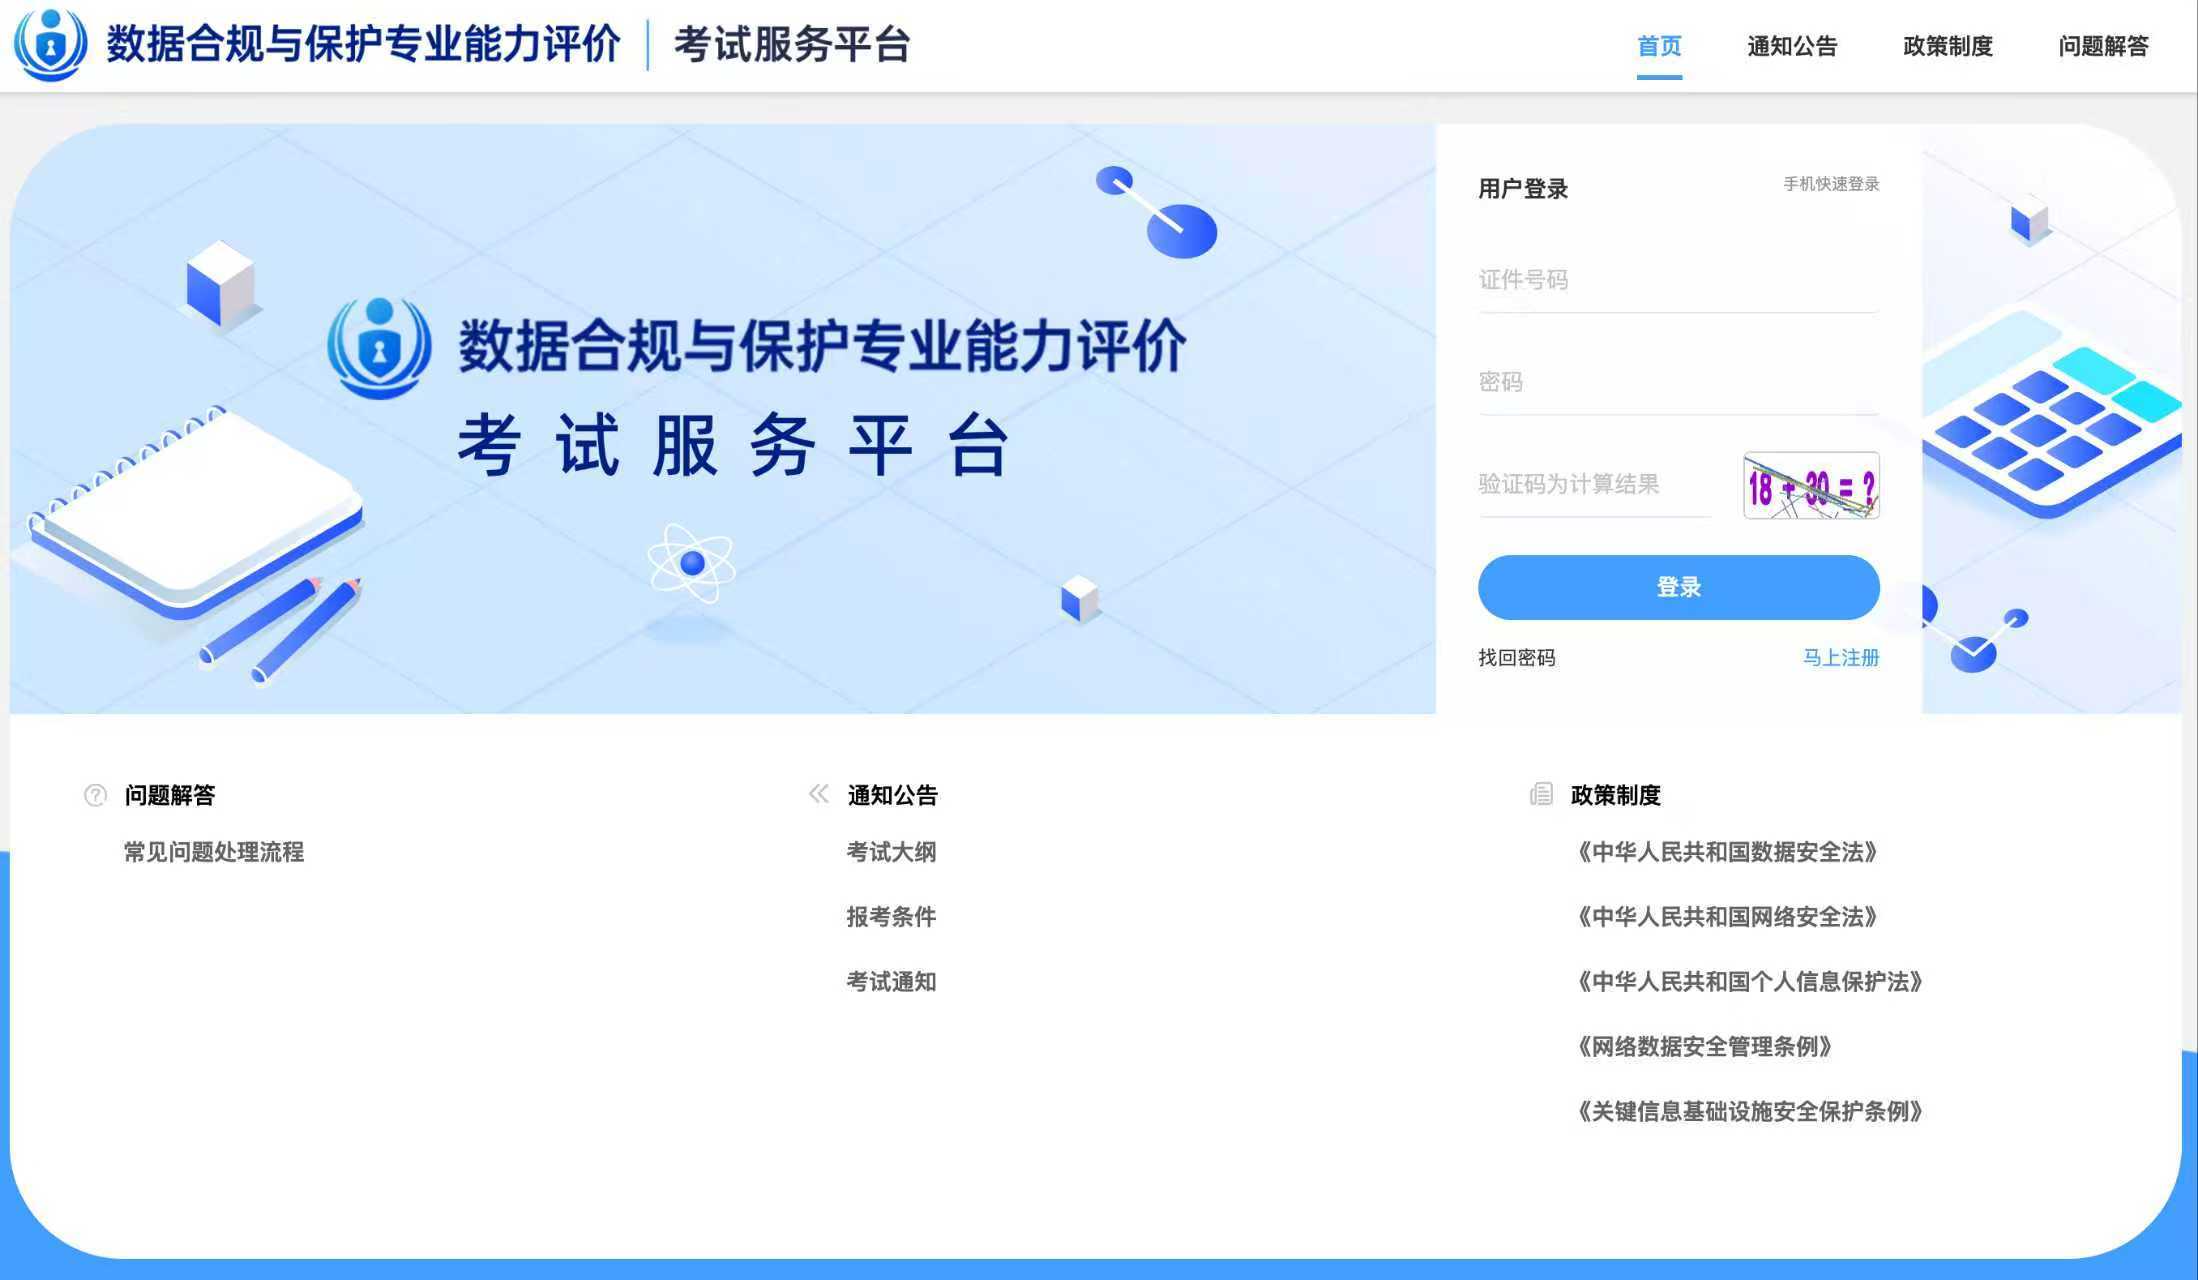Click the 马上注册 link

pos(1840,657)
